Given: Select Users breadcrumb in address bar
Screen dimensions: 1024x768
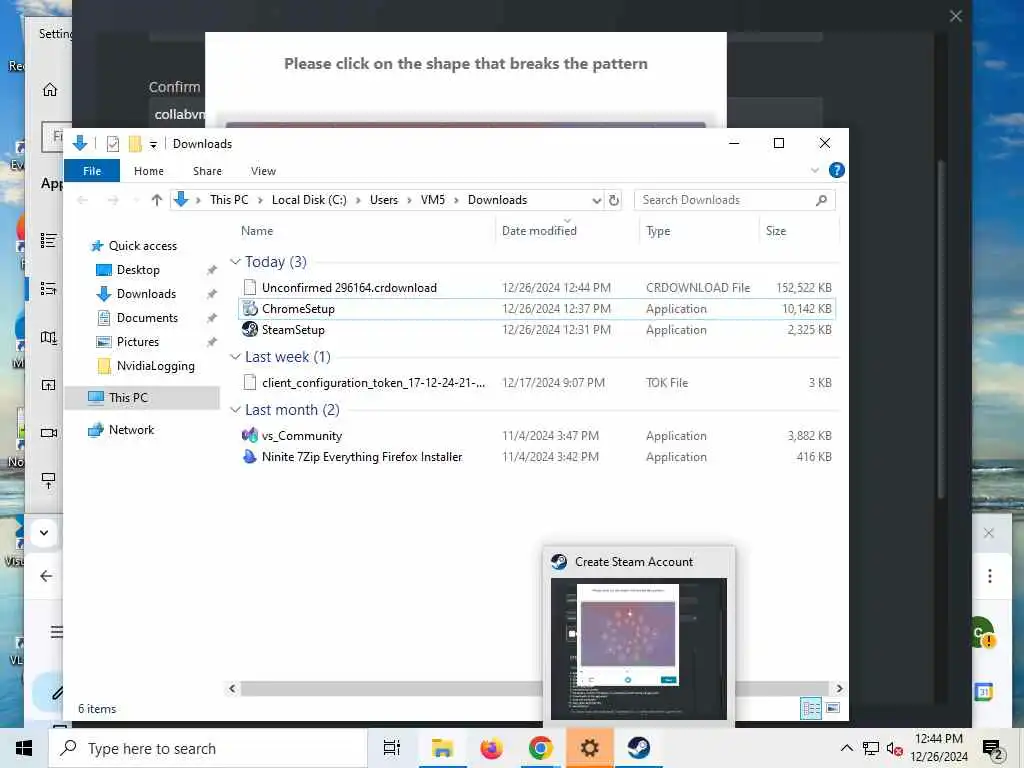Looking at the screenshot, I should (383, 200).
